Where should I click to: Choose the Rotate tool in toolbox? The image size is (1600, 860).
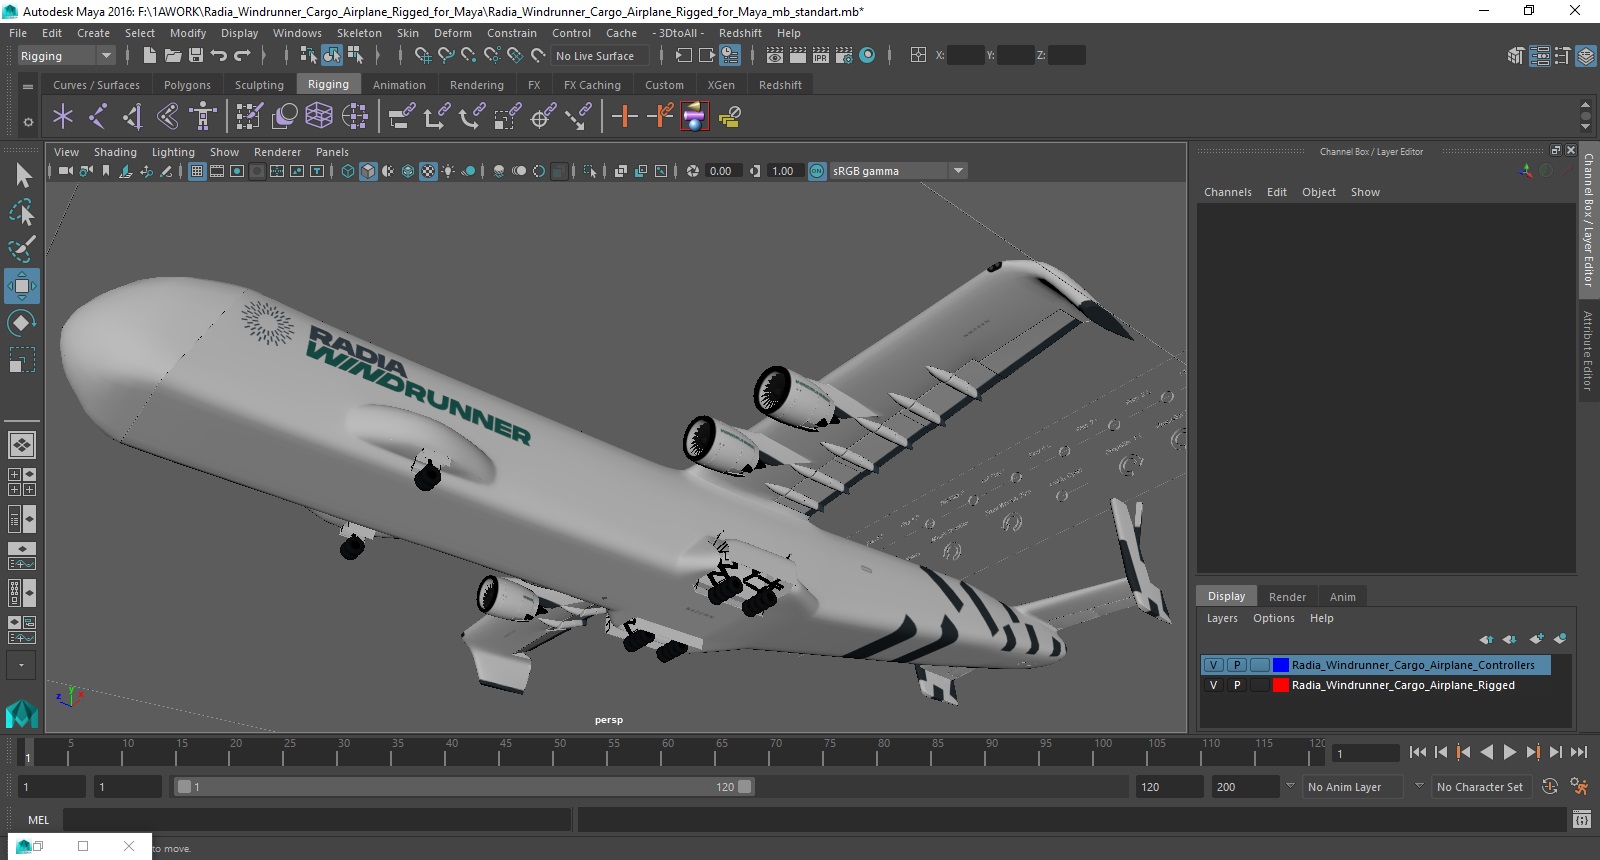tap(22, 323)
